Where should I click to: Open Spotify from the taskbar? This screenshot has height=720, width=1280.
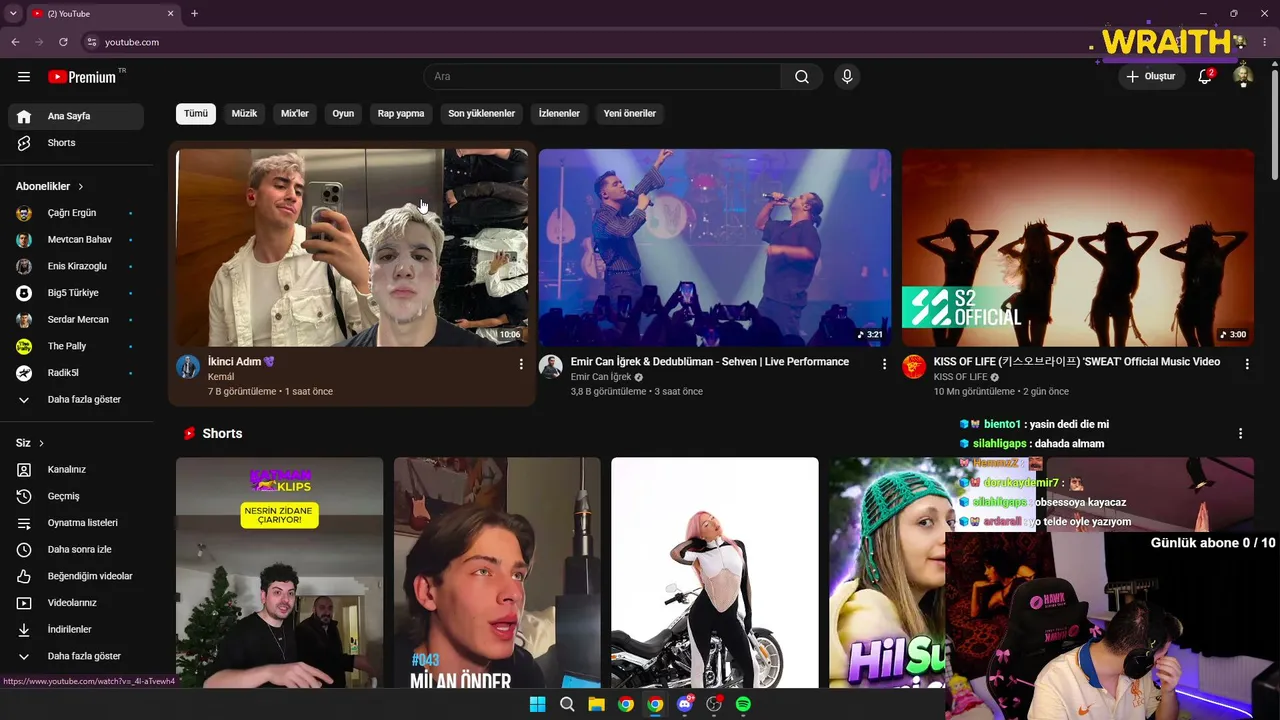743,704
